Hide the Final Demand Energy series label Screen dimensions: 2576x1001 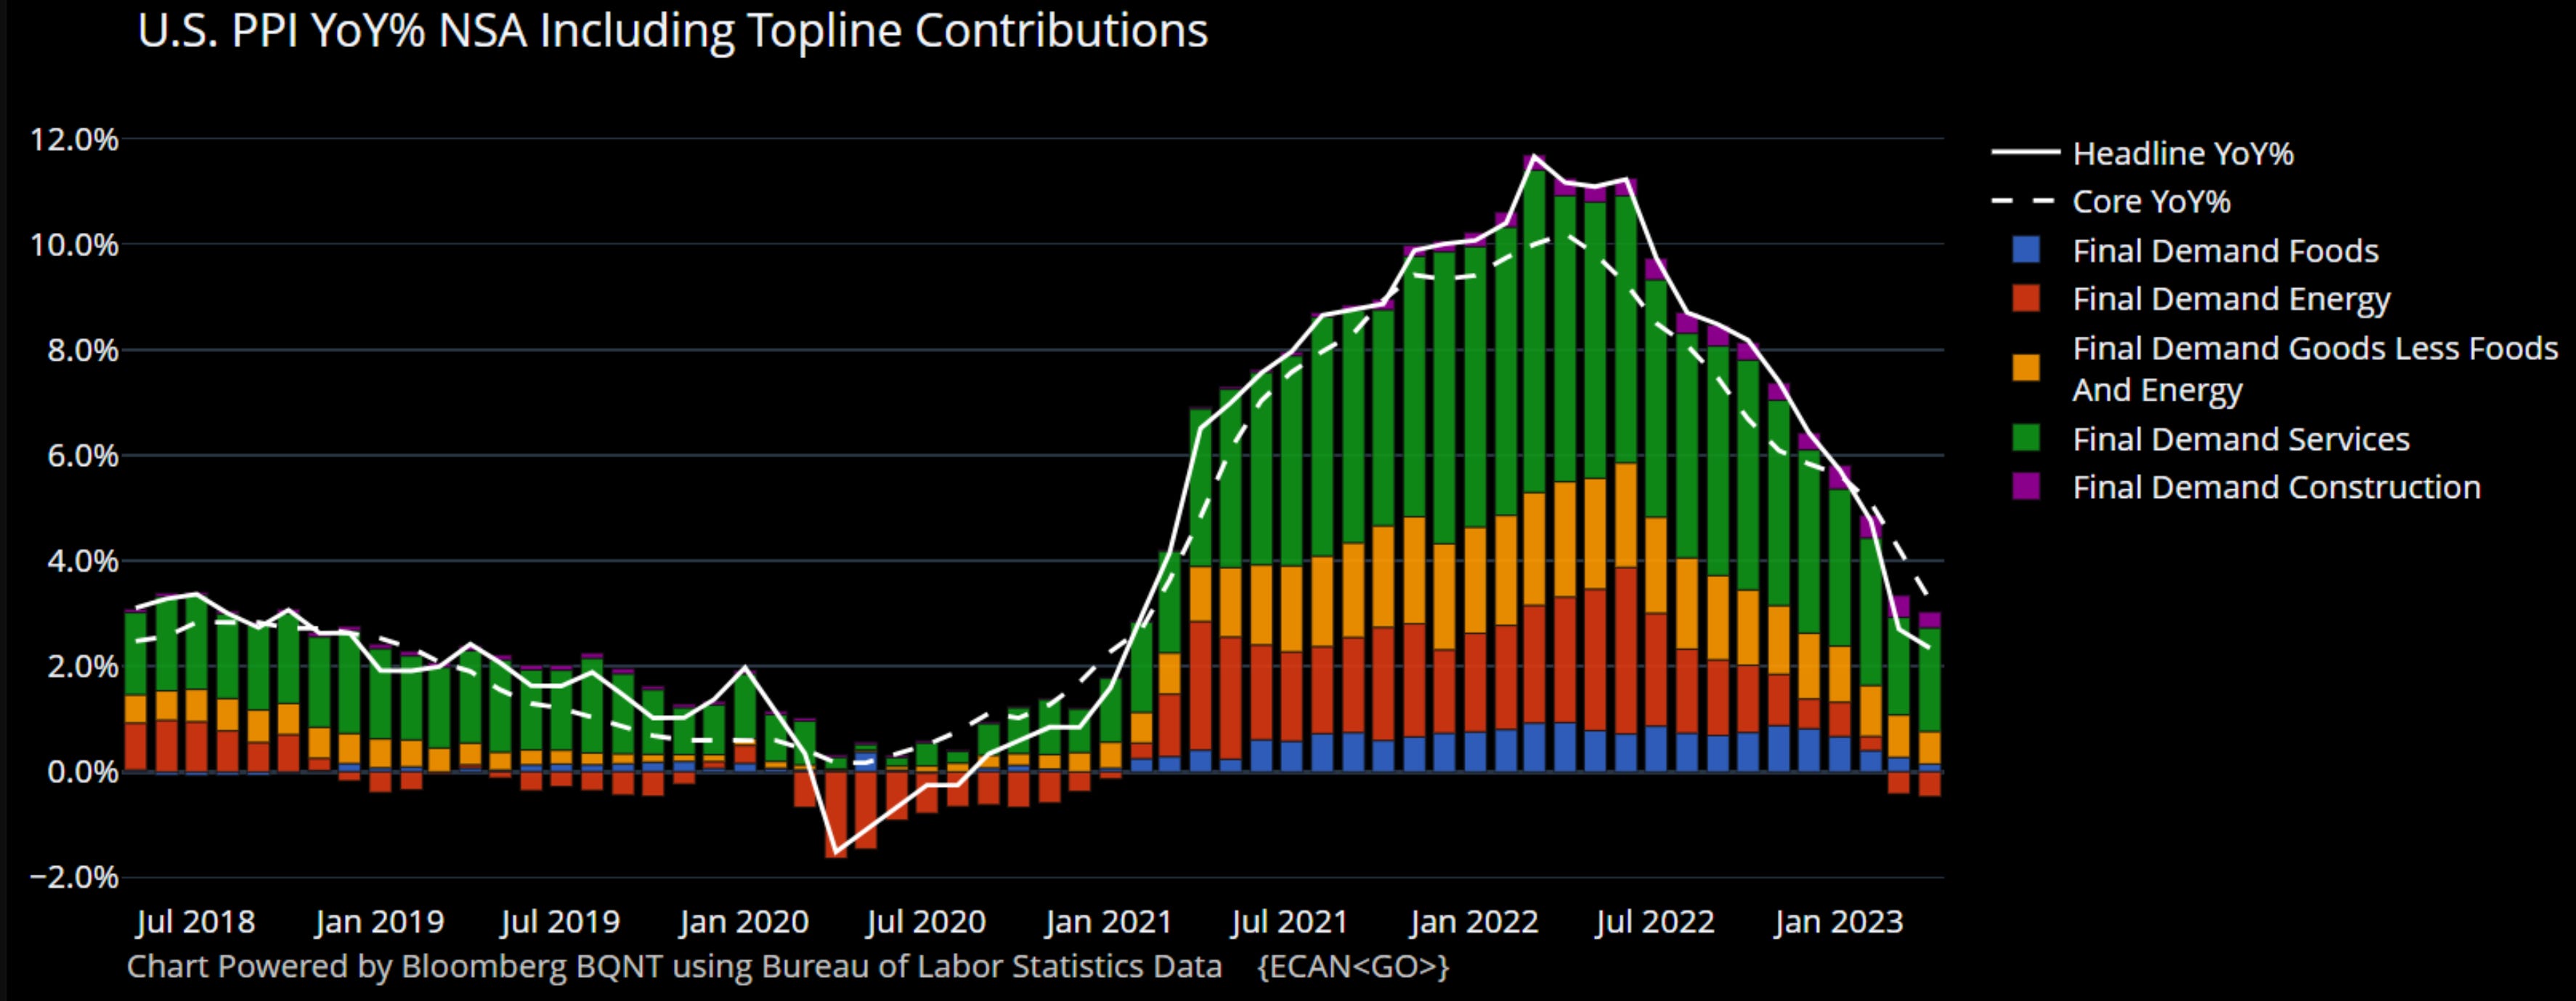(2231, 299)
